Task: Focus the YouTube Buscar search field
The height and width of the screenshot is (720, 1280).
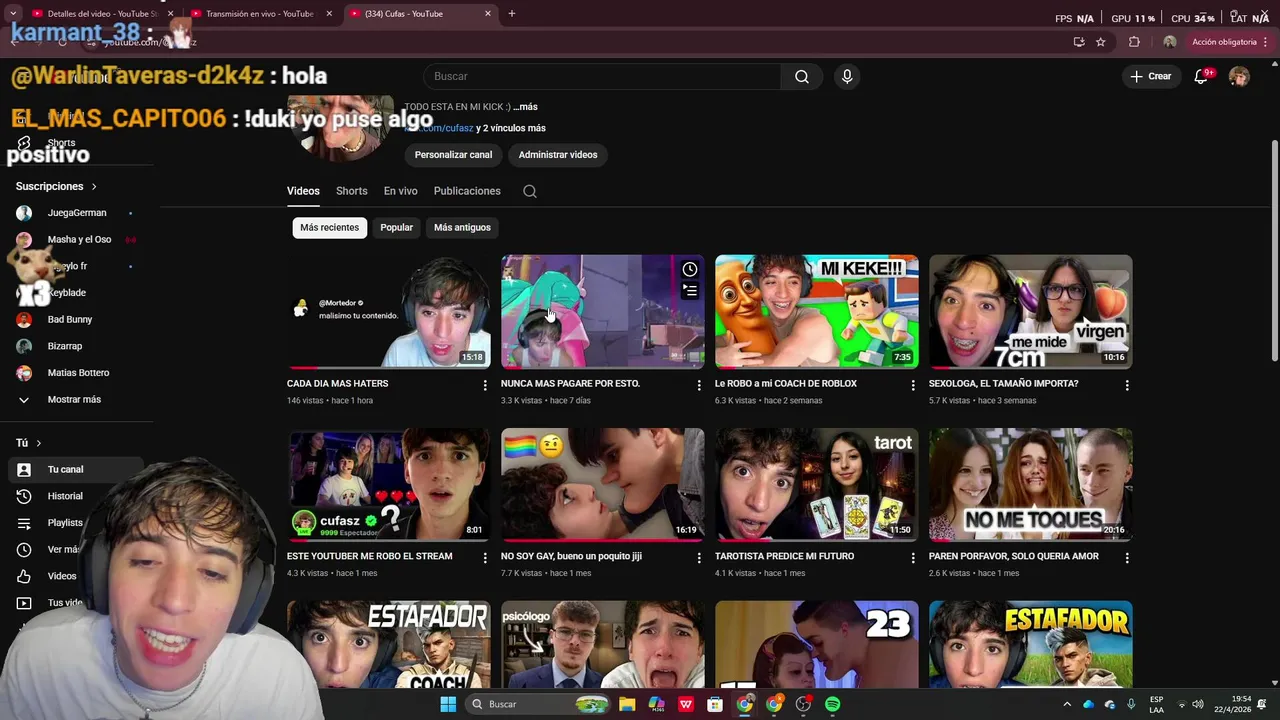Action: tap(602, 77)
